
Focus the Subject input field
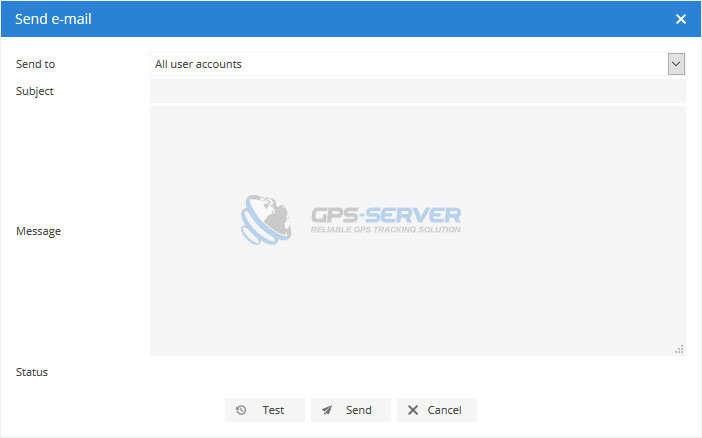pos(417,91)
